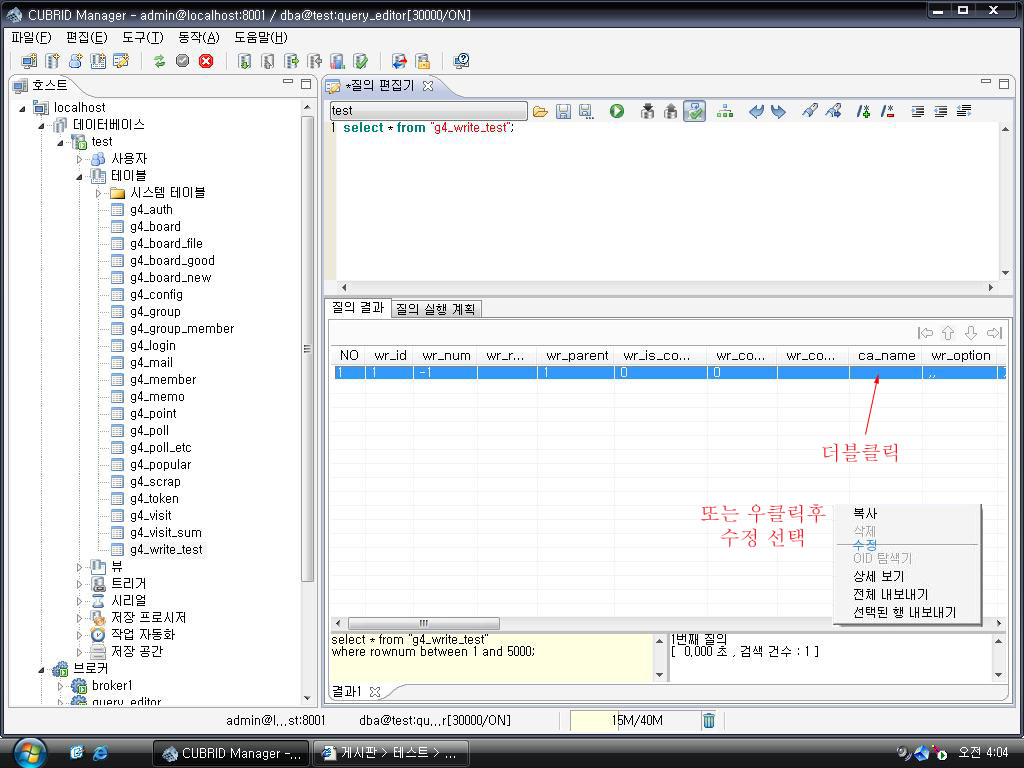Run the query with the green play icon

click(616, 111)
